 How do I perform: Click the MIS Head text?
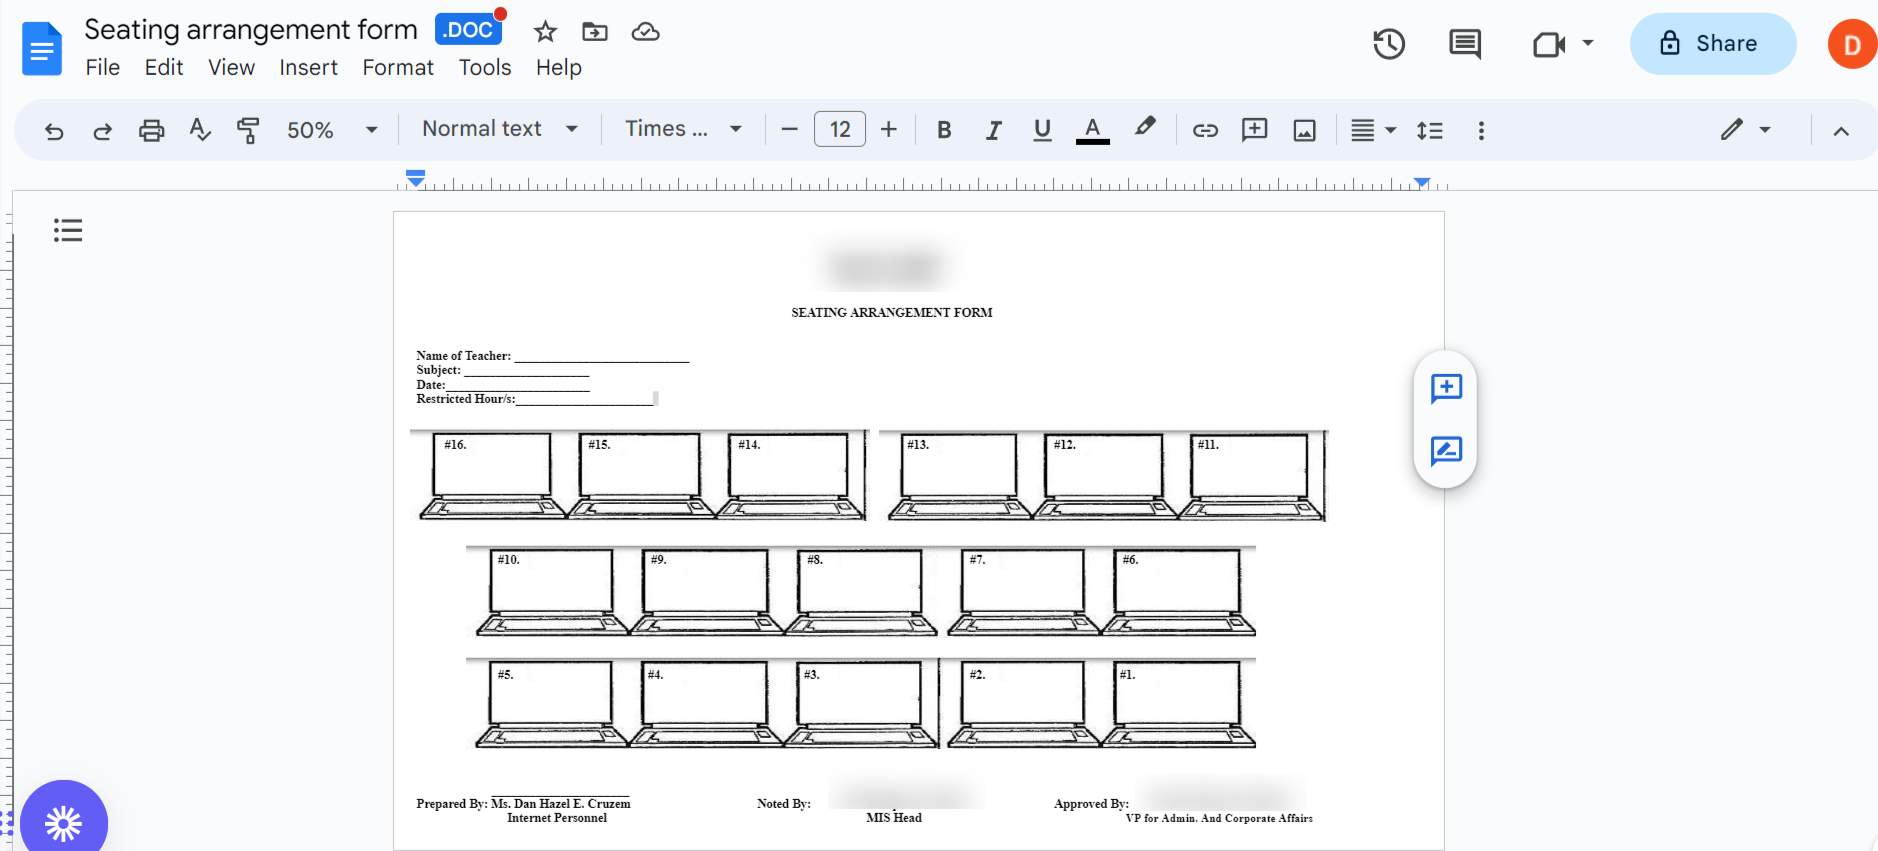894,818
